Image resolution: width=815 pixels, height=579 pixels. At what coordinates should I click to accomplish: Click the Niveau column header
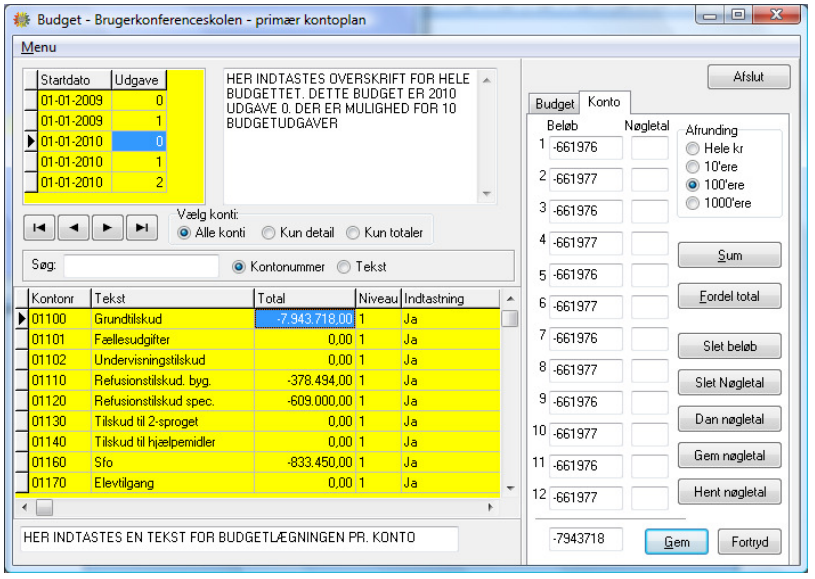[x=378, y=298]
